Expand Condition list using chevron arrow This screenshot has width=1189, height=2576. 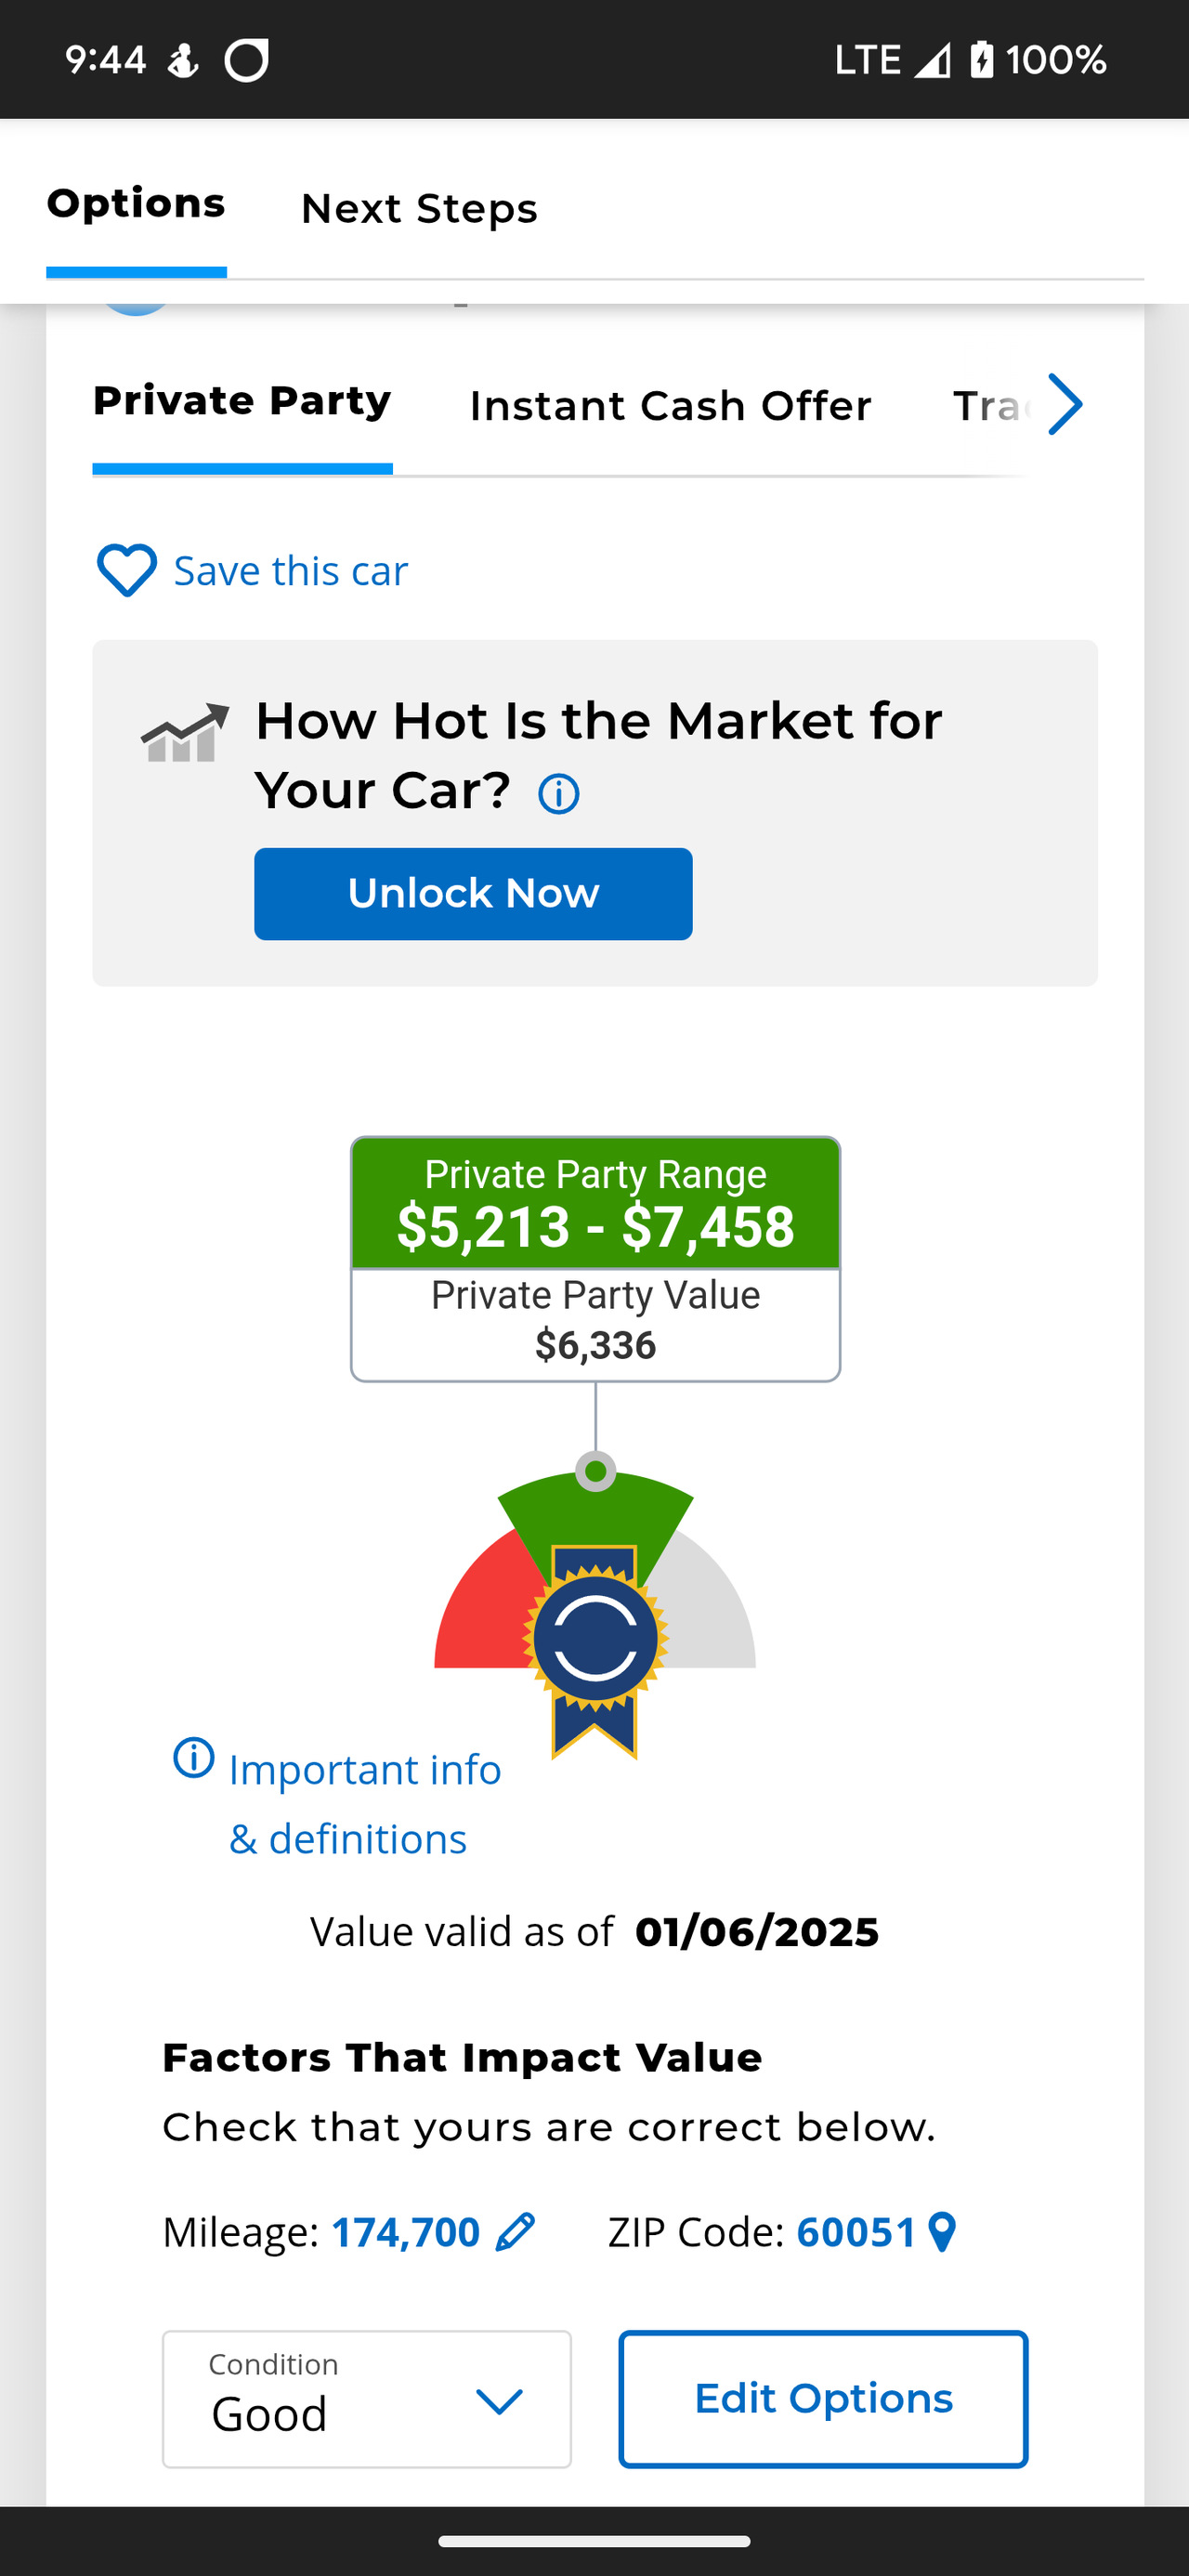[499, 2400]
